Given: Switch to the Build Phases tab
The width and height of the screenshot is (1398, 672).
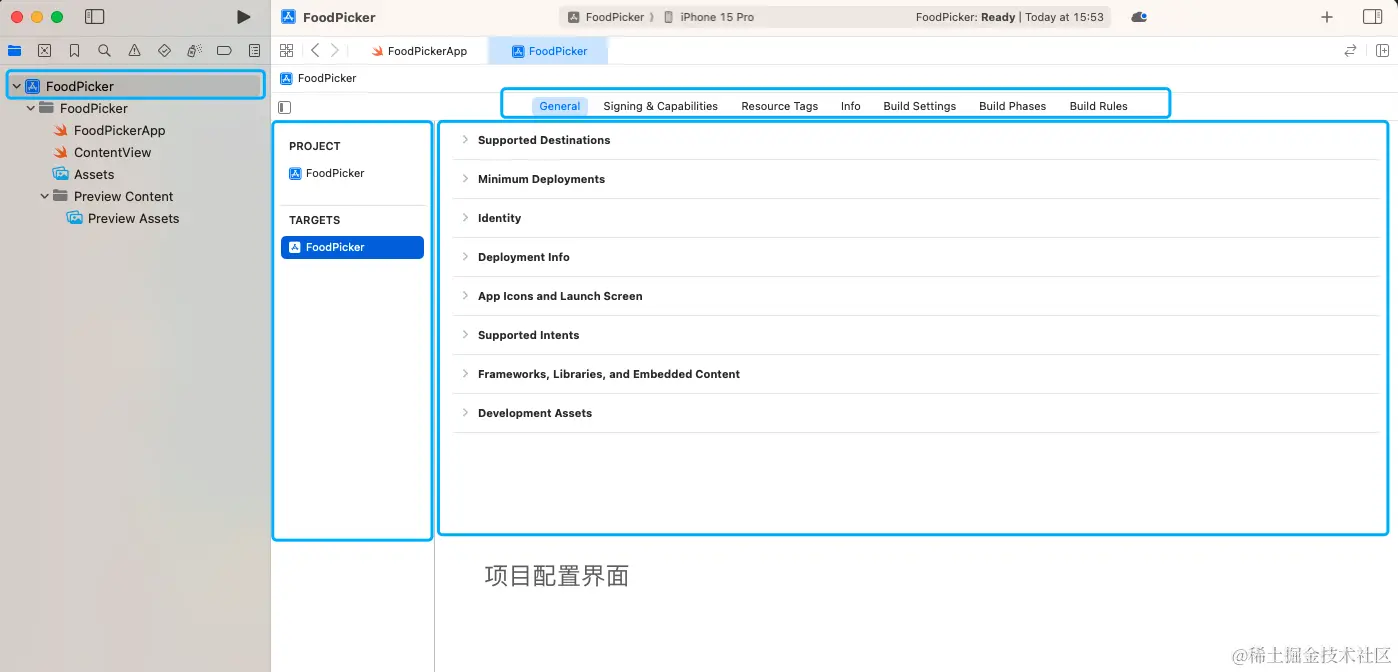Looking at the screenshot, I should click(x=1013, y=106).
